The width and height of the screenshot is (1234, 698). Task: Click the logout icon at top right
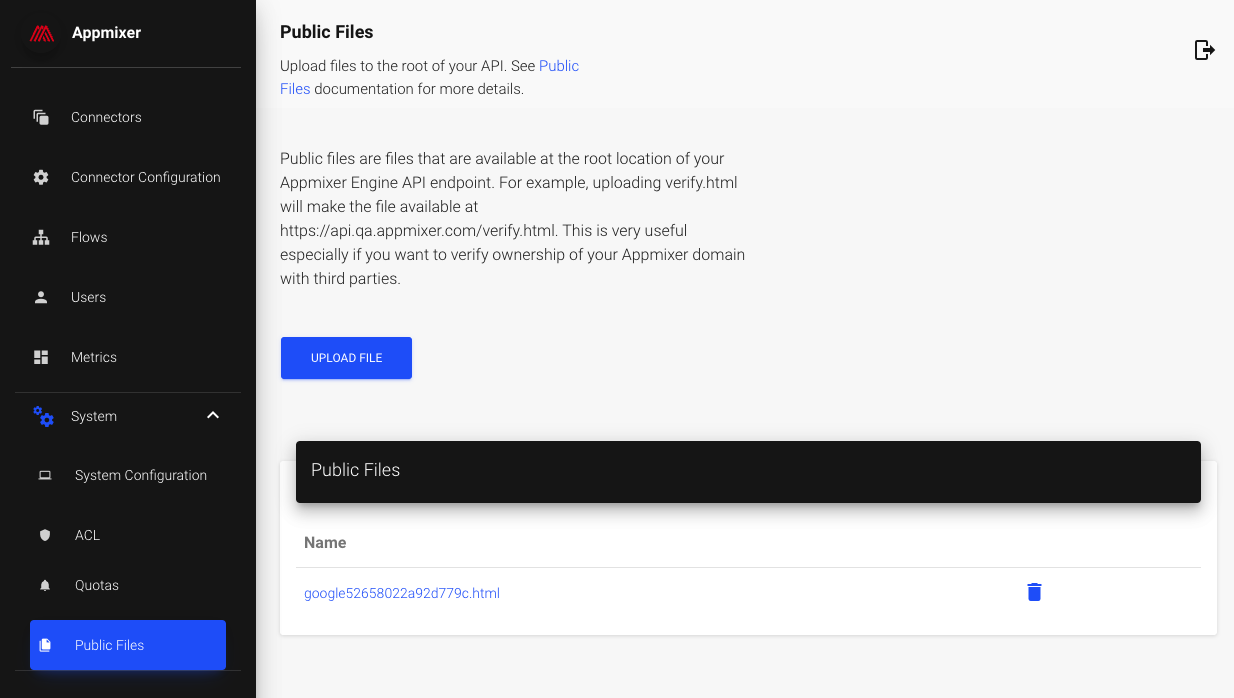pyautogui.click(x=1204, y=50)
